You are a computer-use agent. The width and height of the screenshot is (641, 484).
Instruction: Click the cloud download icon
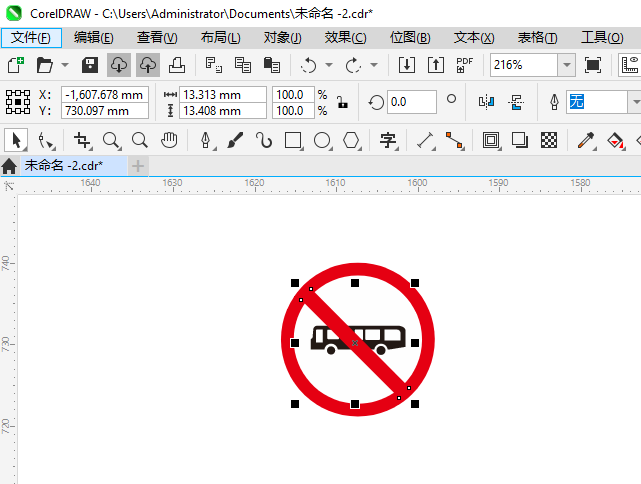pos(119,65)
